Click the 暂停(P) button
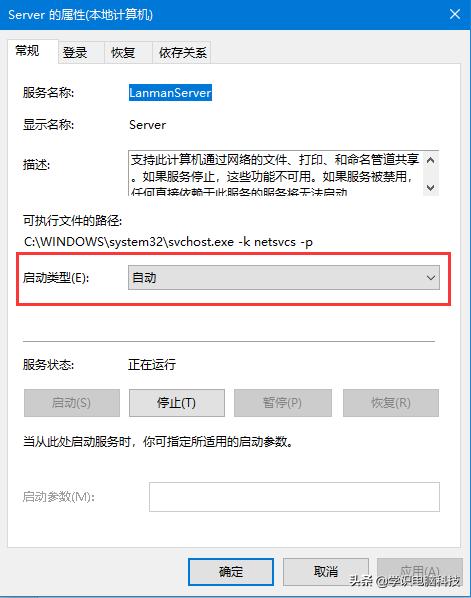Image resolution: width=471 pixels, height=598 pixels. tap(283, 403)
